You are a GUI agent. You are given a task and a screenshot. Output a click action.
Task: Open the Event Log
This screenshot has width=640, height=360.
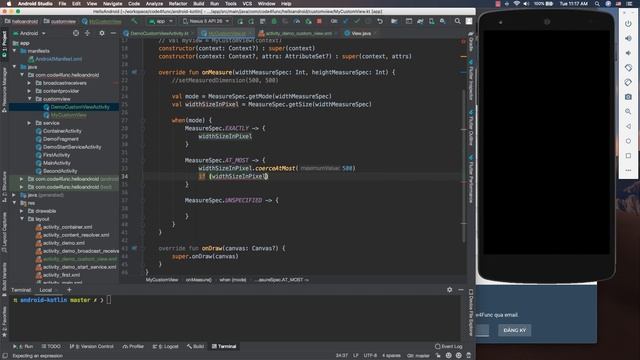(x=449, y=346)
